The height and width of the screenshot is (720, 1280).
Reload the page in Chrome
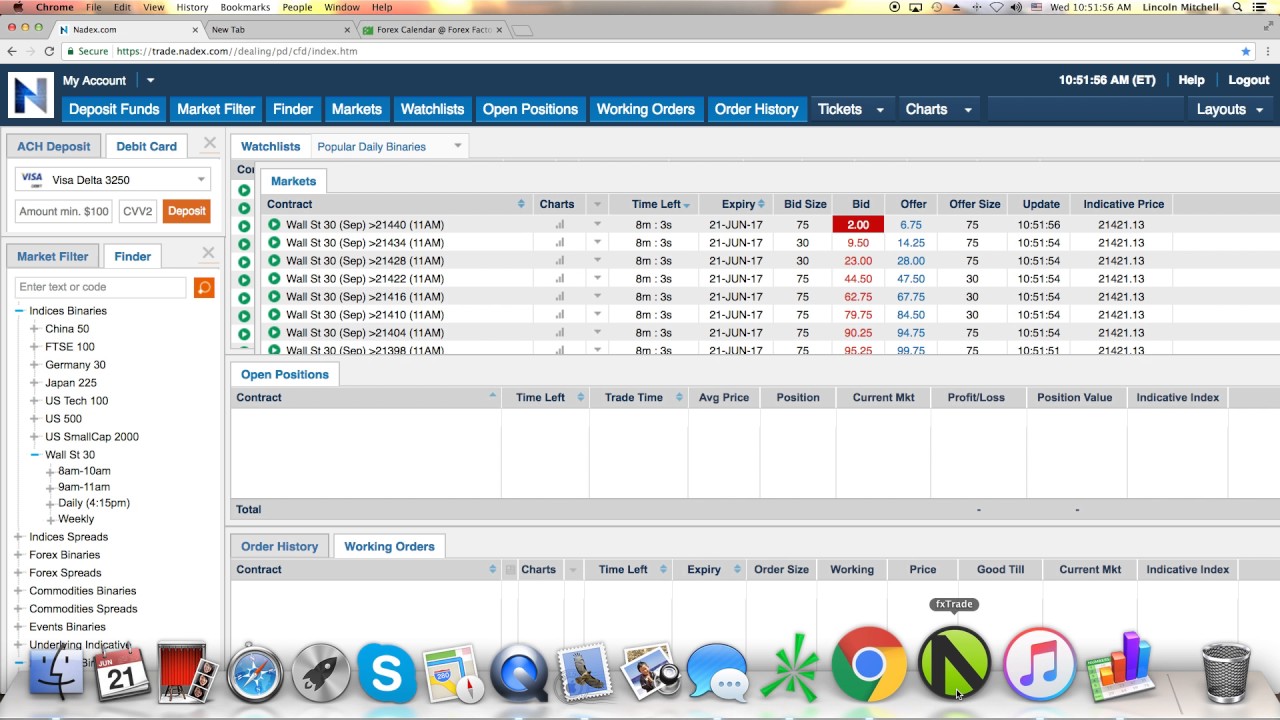[50, 51]
